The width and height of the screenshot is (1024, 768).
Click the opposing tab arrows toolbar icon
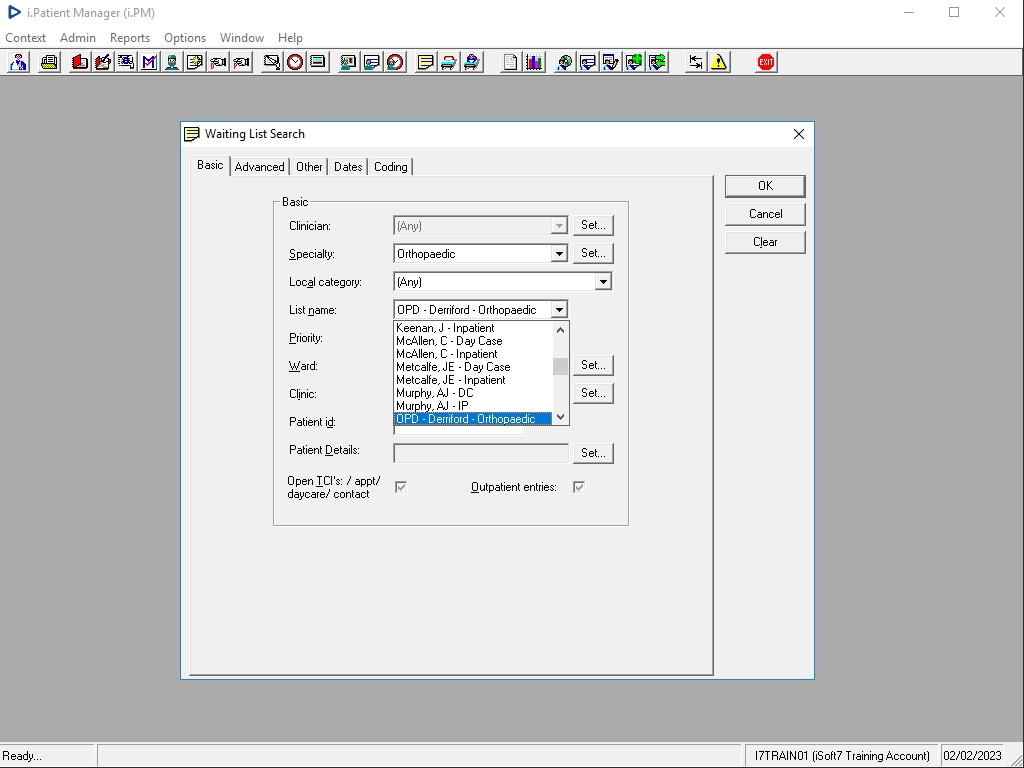click(x=696, y=62)
